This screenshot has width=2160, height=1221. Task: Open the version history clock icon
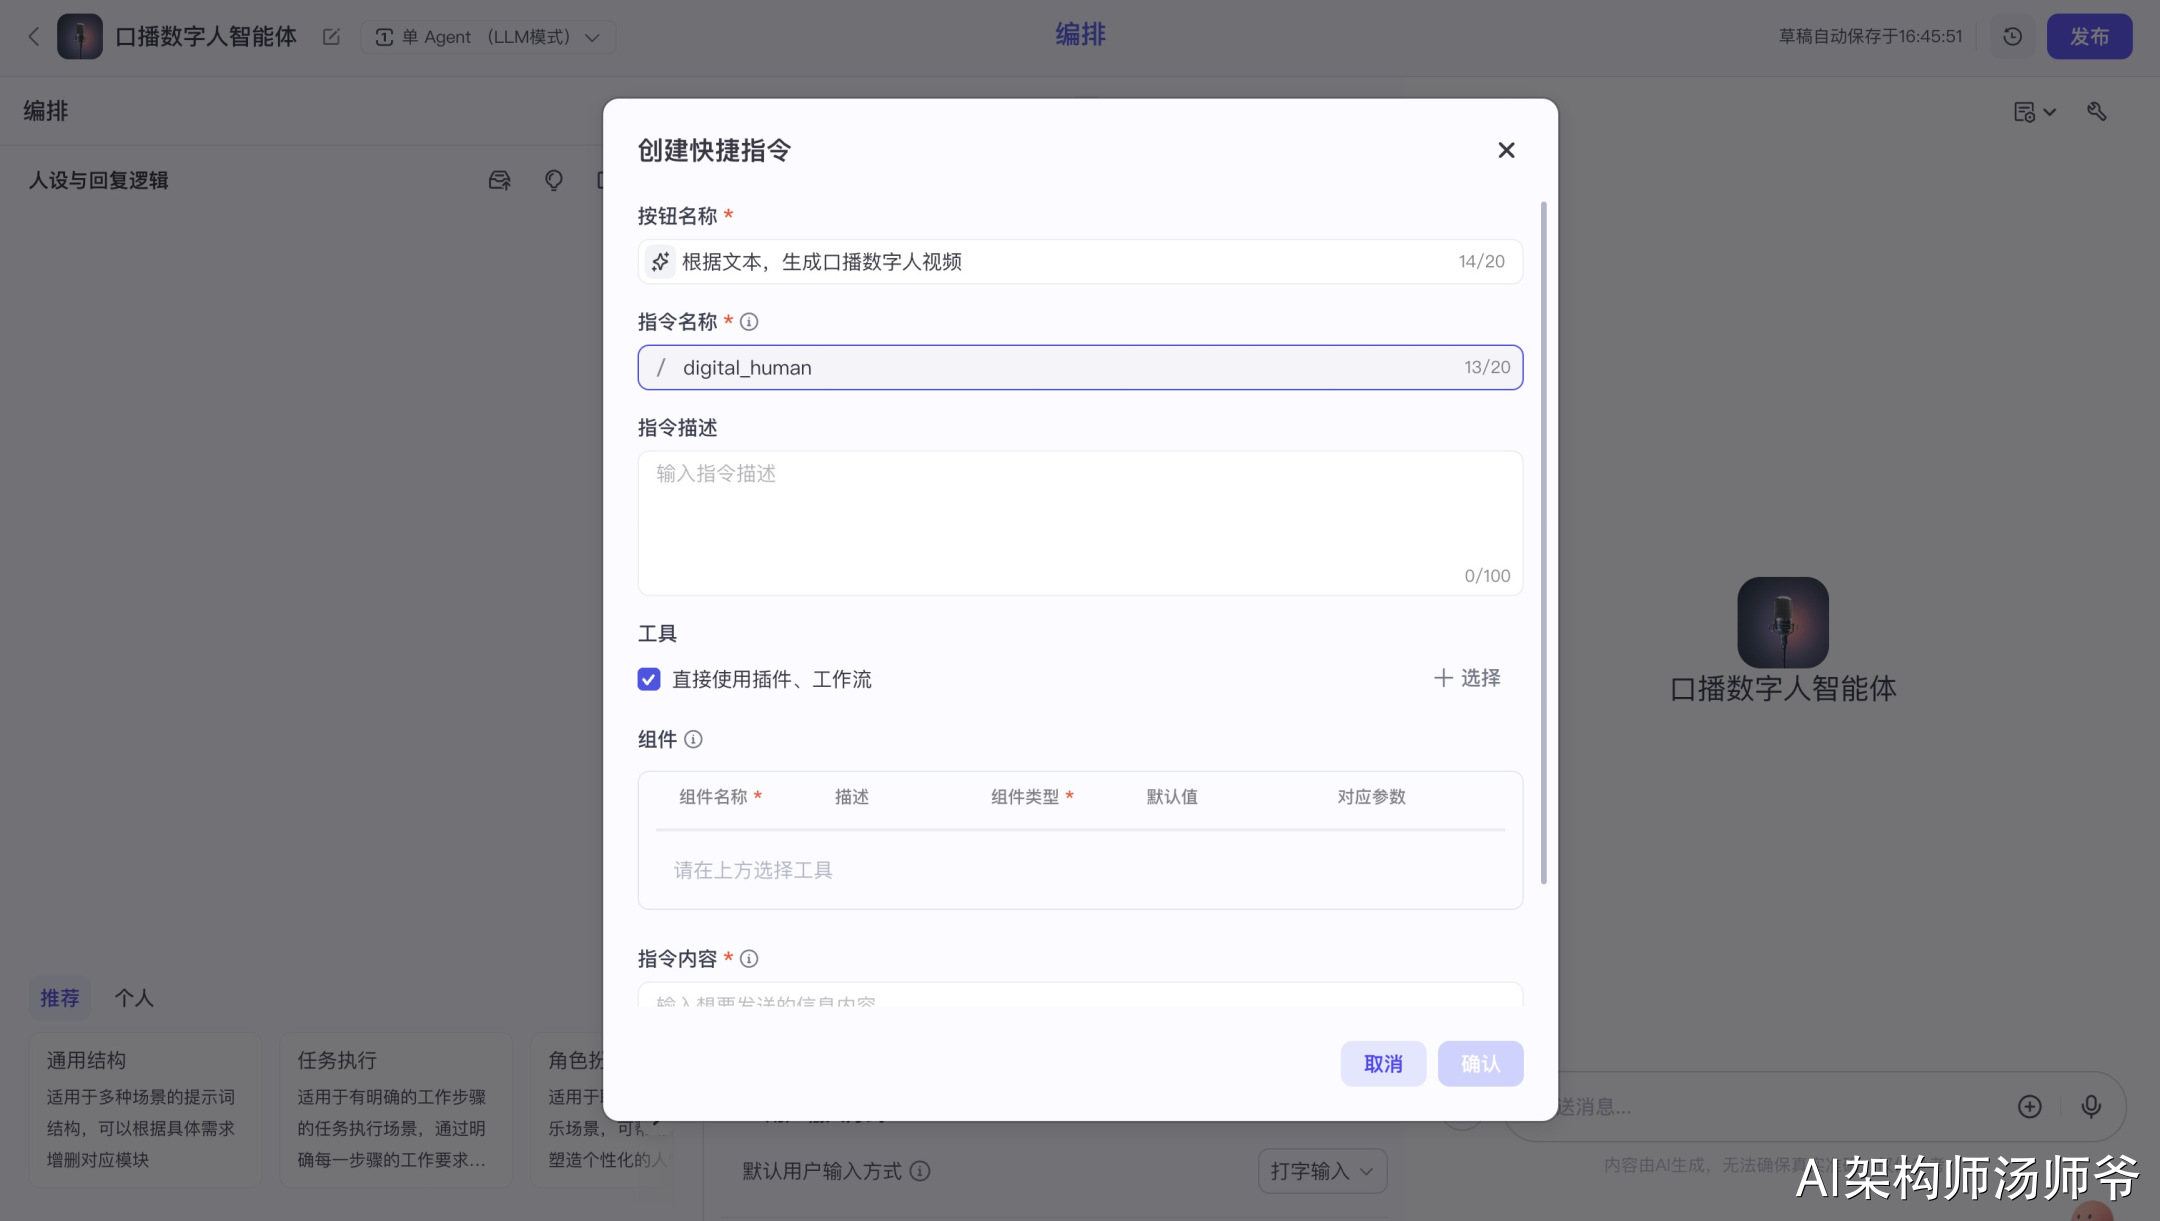pyautogui.click(x=2012, y=37)
